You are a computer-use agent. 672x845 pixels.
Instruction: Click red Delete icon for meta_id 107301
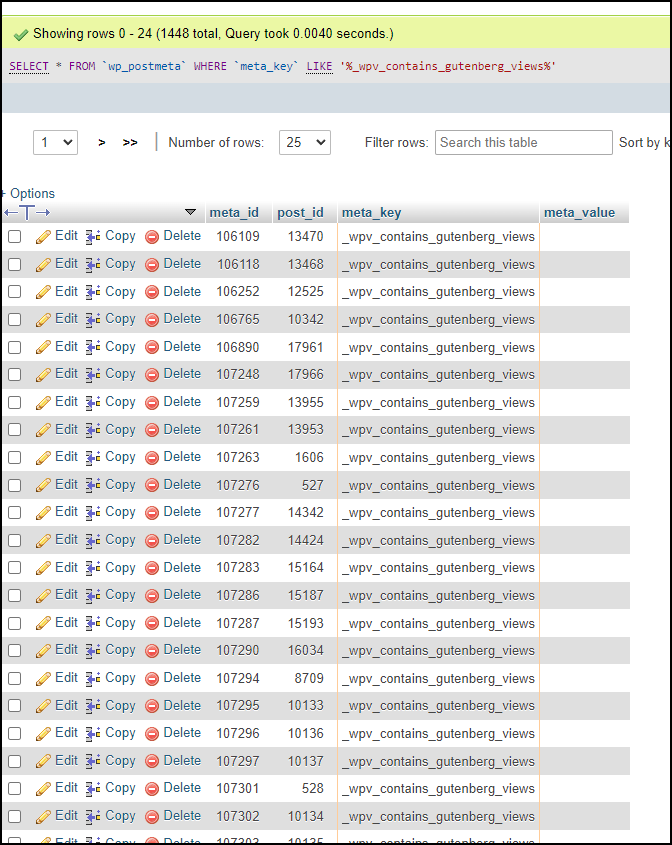[152, 789]
